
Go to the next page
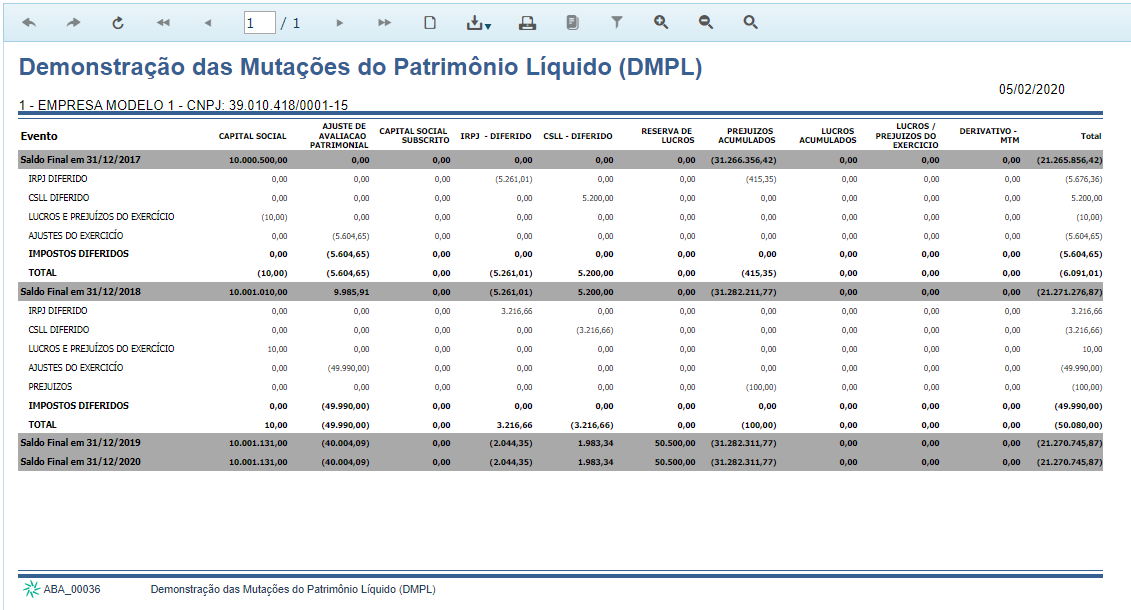point(339,21)
